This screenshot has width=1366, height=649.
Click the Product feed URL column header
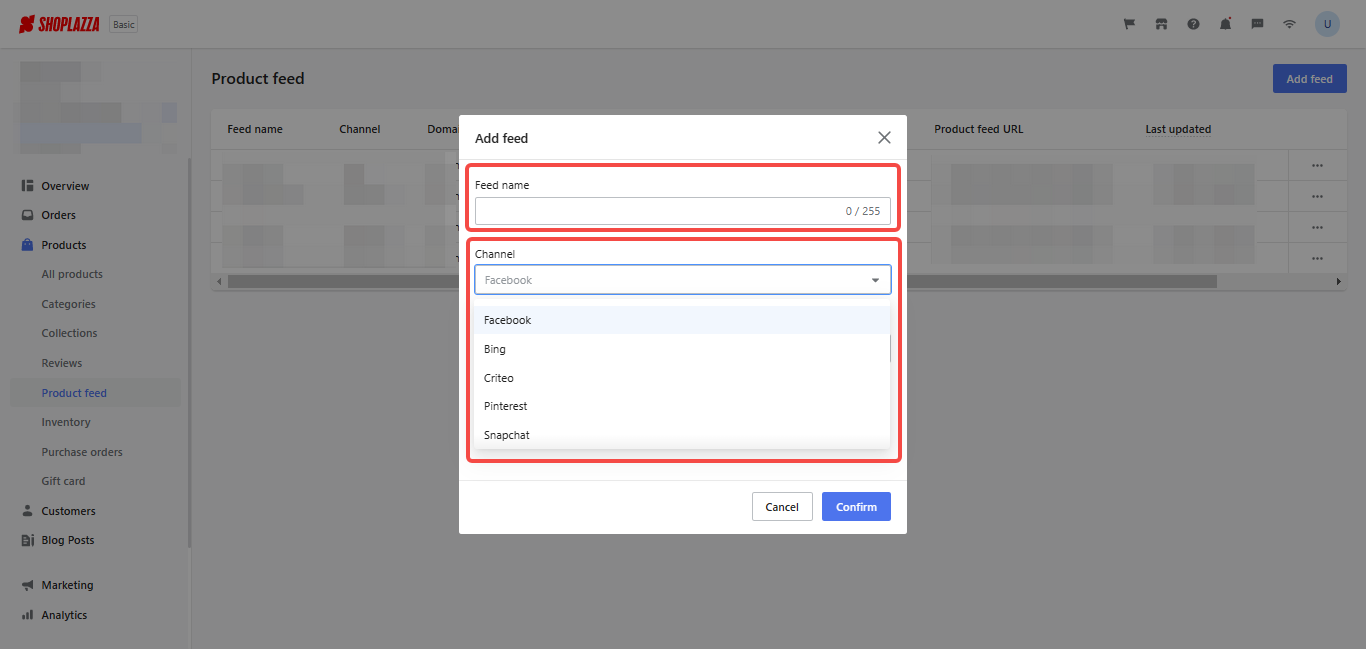[979, 129]
